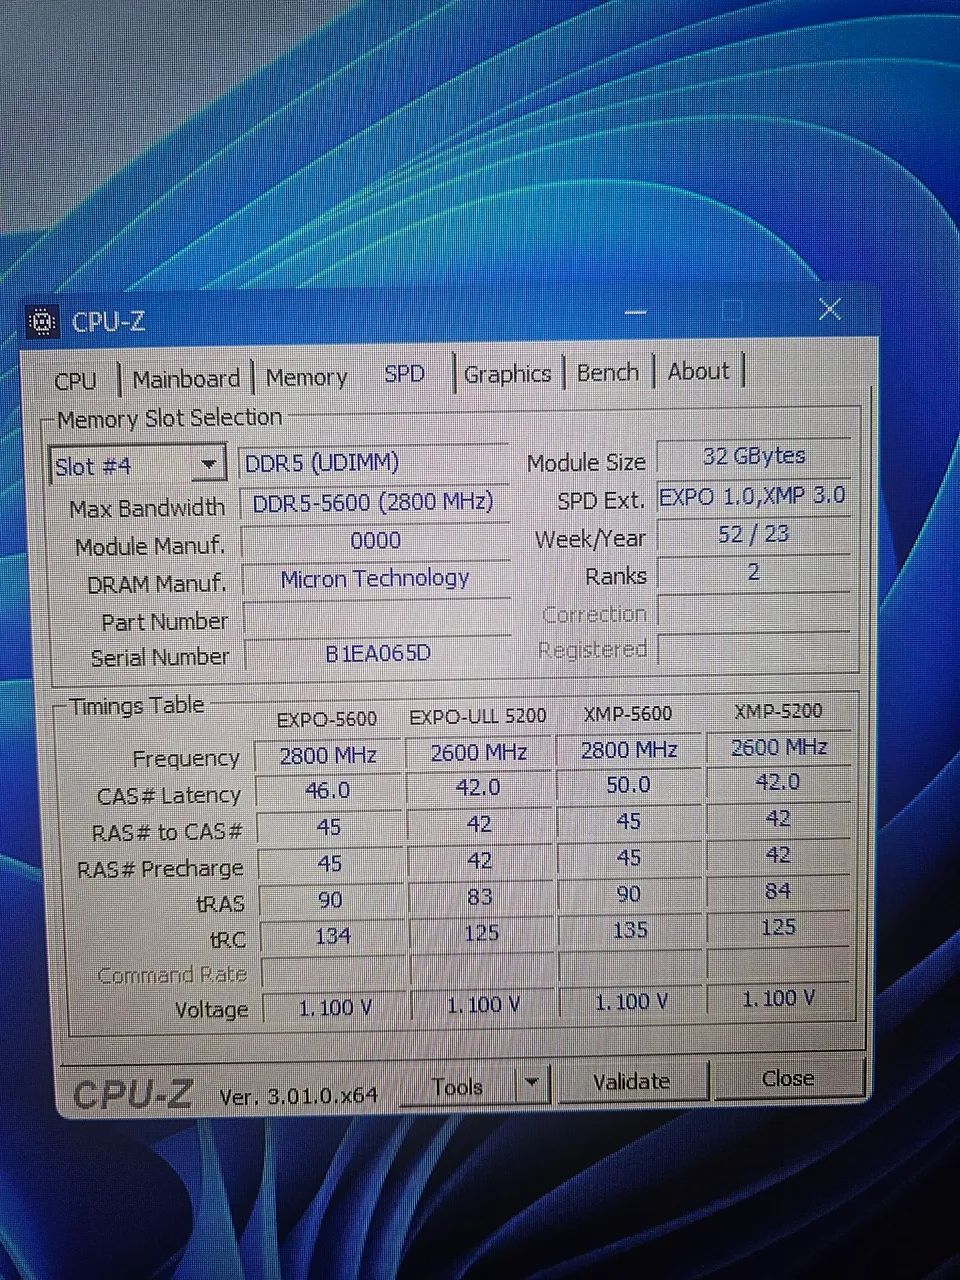
Task: Open the About tab
Action: (x=698, y=371)
